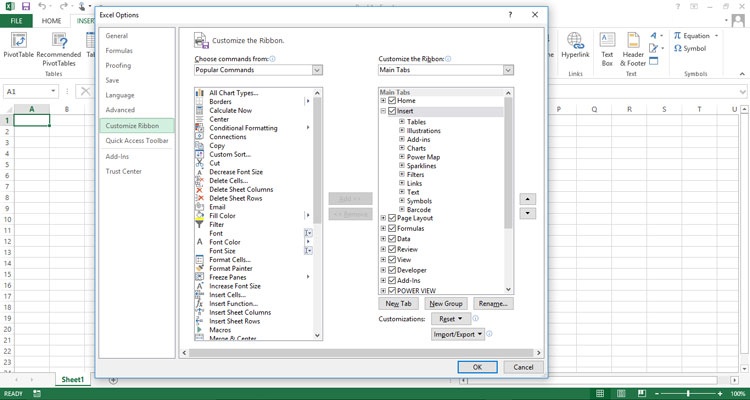Click the PivotTable ribbon icon

click(x=19, y=40)
